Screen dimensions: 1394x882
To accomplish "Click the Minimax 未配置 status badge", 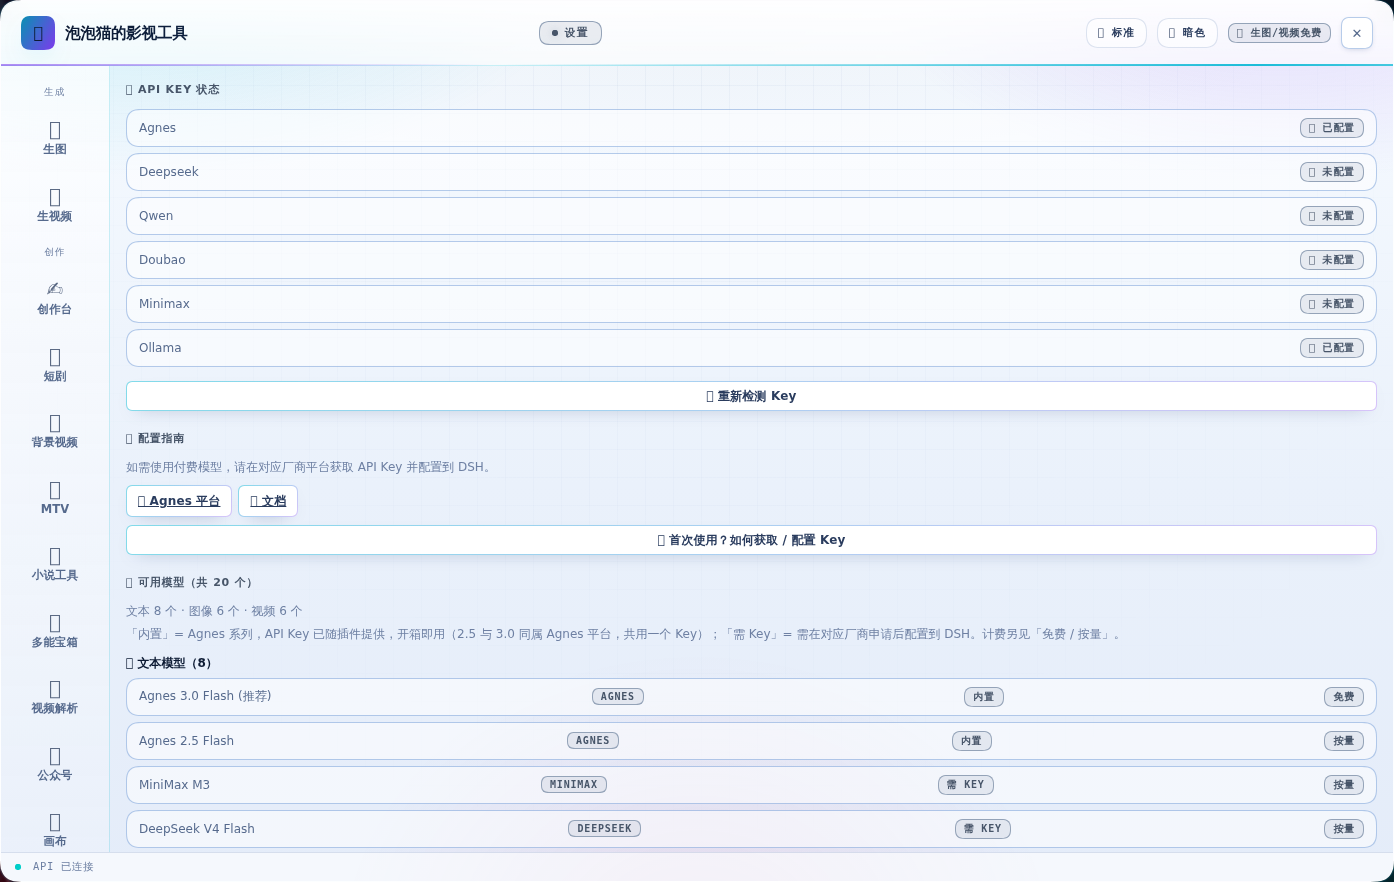I will (1332, 304).
